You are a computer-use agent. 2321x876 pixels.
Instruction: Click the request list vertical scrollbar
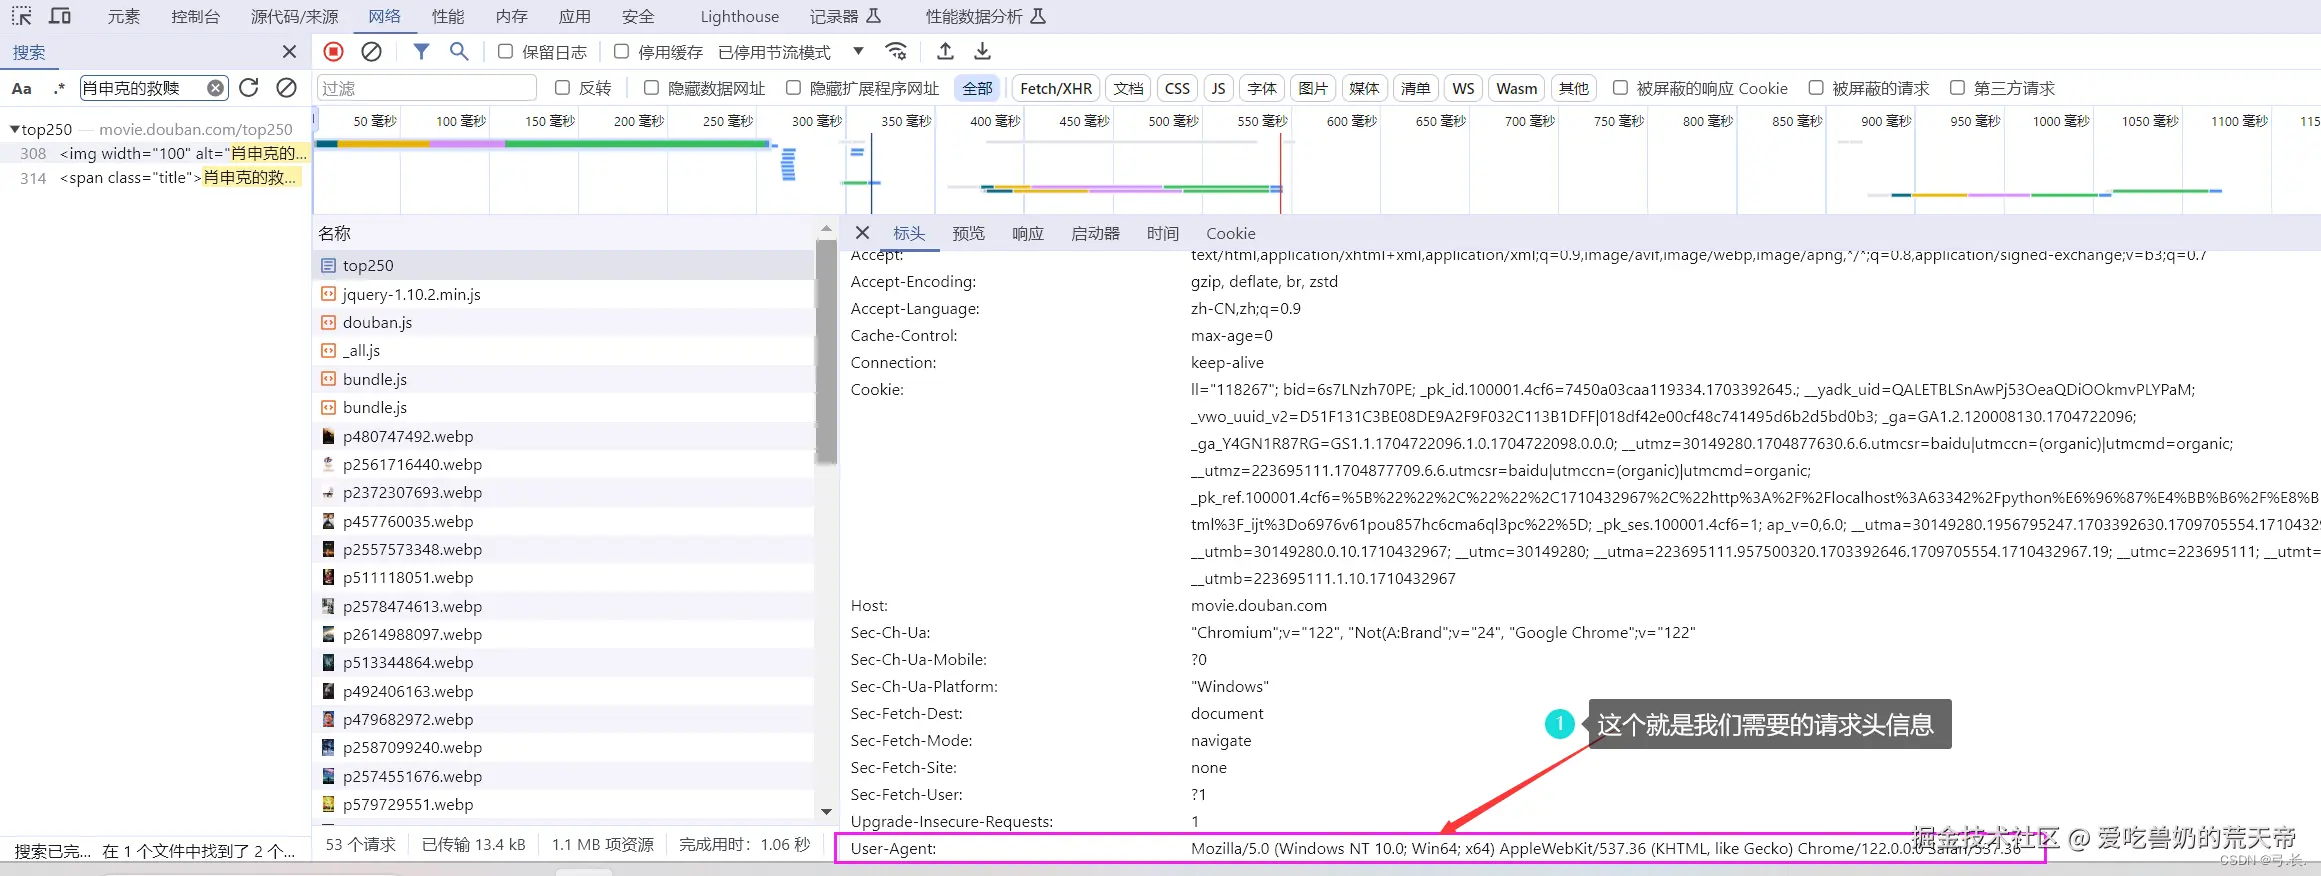click(x=826, y=352)
